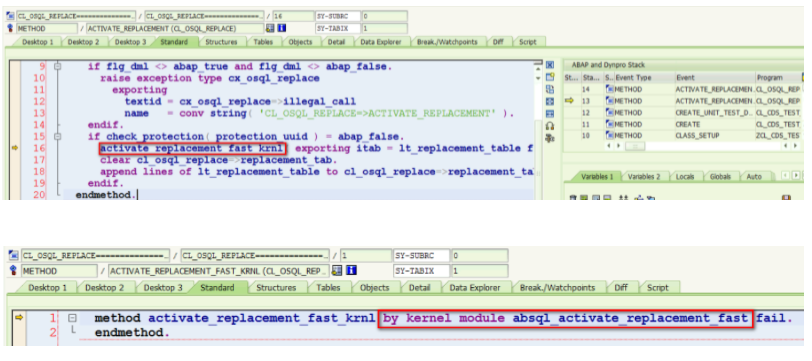Viewport: 812px width, 361px height.
Task: Click the bottom tool icon under headphones in vertical toolbar
Action: click(550, 137)
